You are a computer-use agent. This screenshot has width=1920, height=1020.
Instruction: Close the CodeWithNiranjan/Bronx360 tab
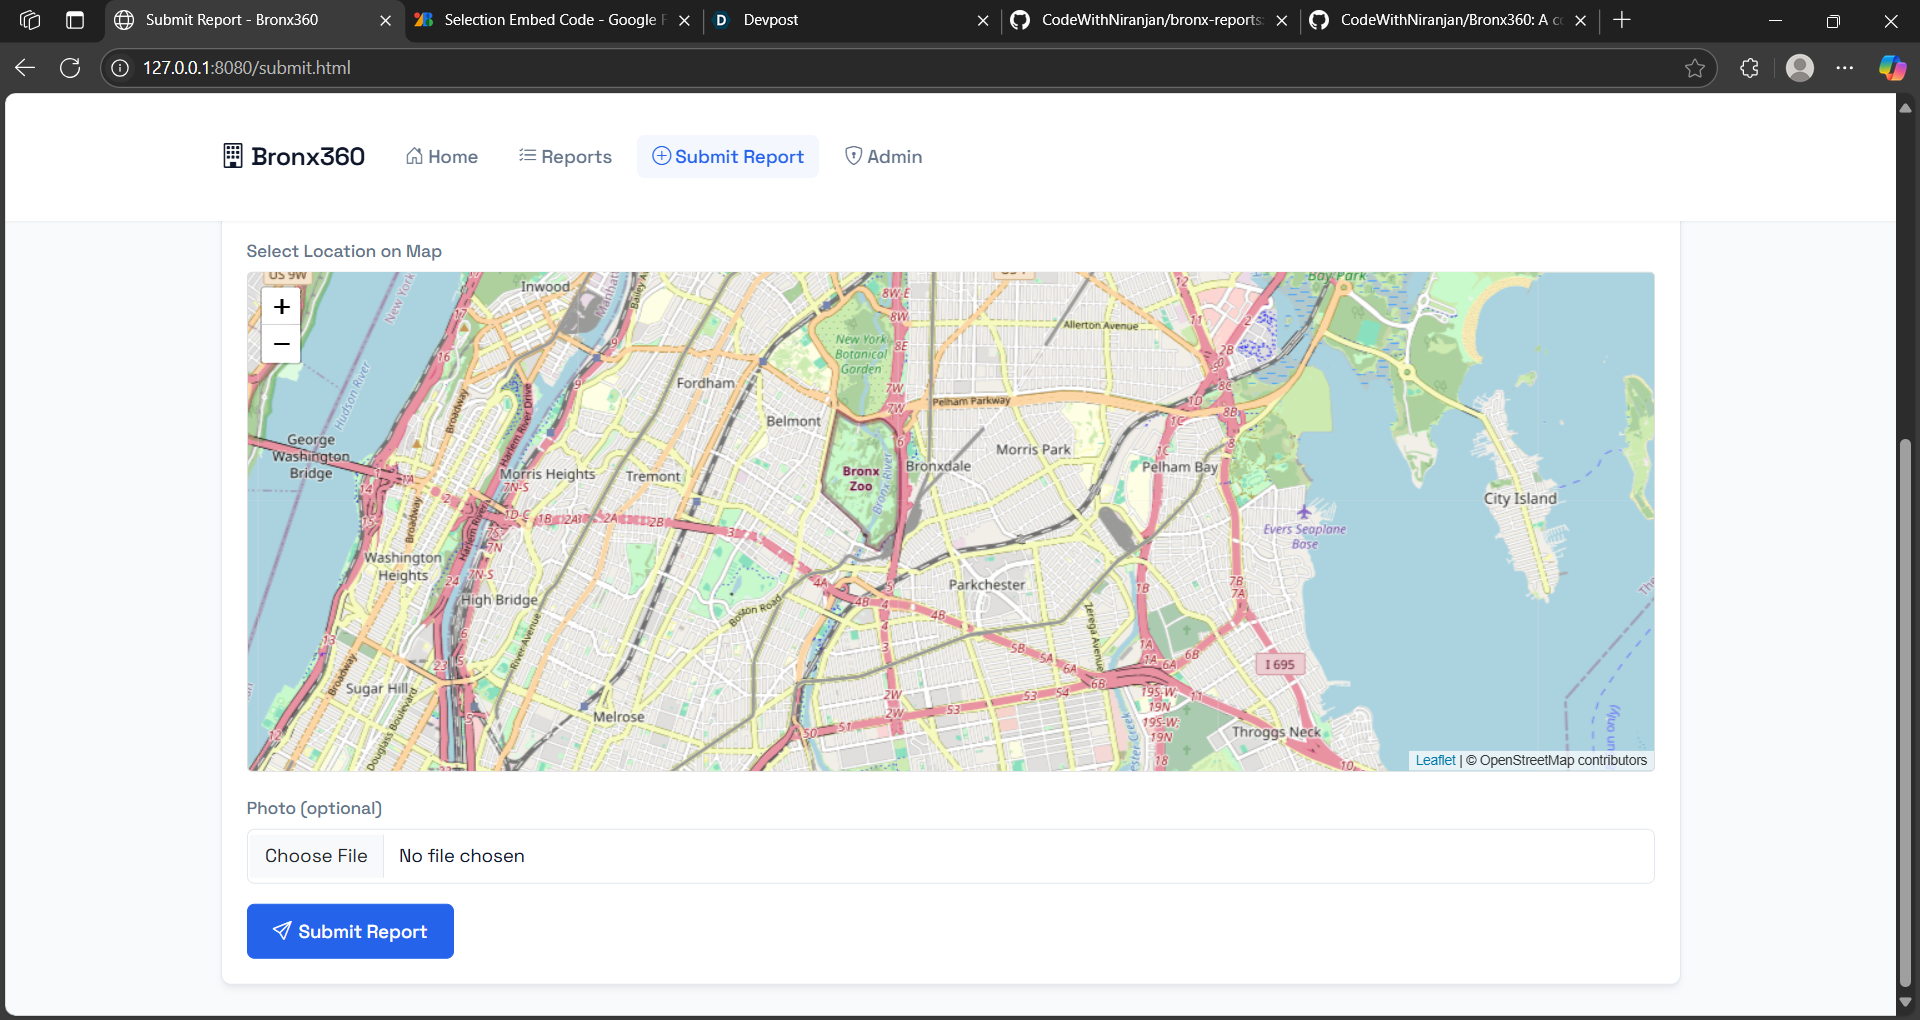coord(1581,20)
